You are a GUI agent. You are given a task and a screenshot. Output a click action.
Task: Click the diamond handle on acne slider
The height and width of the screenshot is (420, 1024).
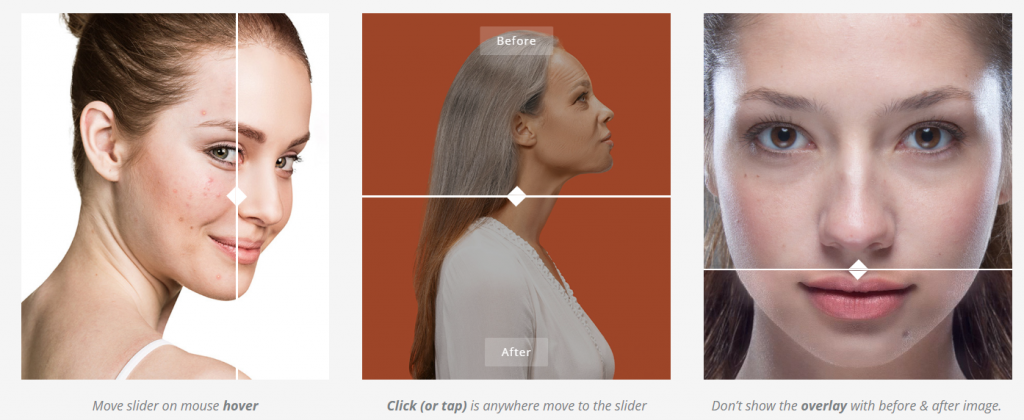click(236, 196)
